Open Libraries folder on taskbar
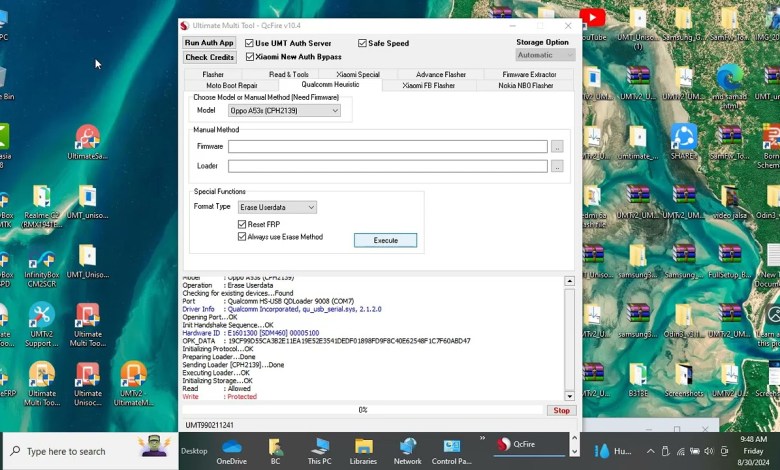Screen dimensions: 780x470 coord(363,449)
